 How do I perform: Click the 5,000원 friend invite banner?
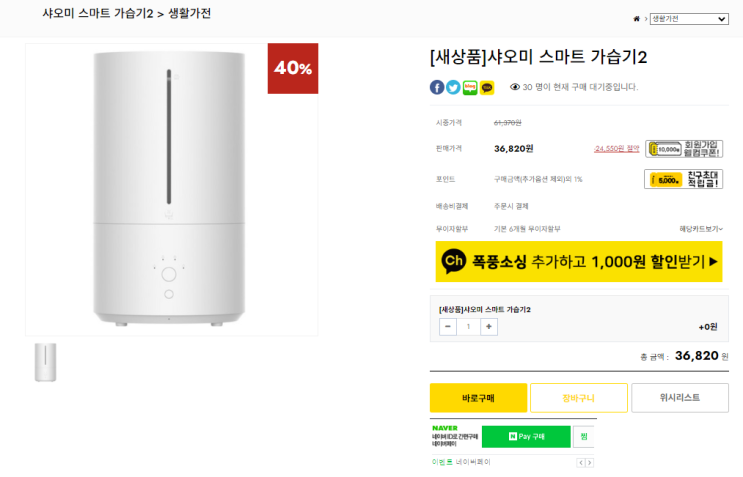pyautogui.click(x=683, y=180)
